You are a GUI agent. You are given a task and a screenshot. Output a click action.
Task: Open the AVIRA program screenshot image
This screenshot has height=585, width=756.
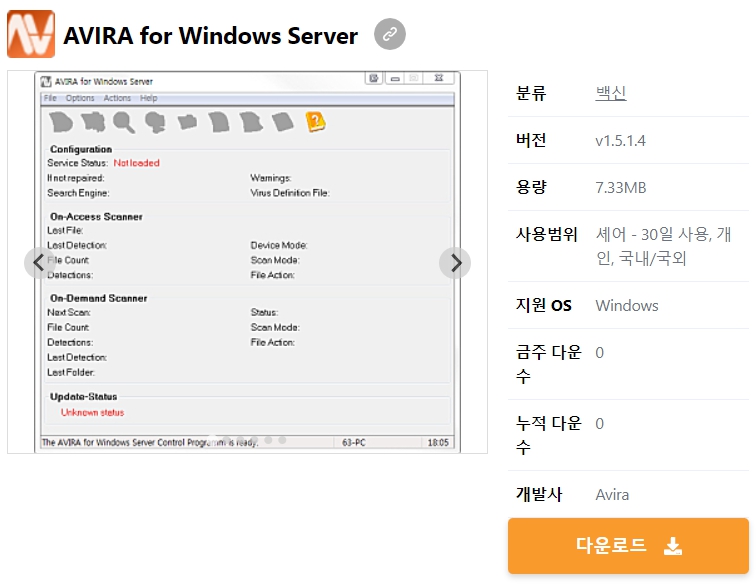pos(247,262)
